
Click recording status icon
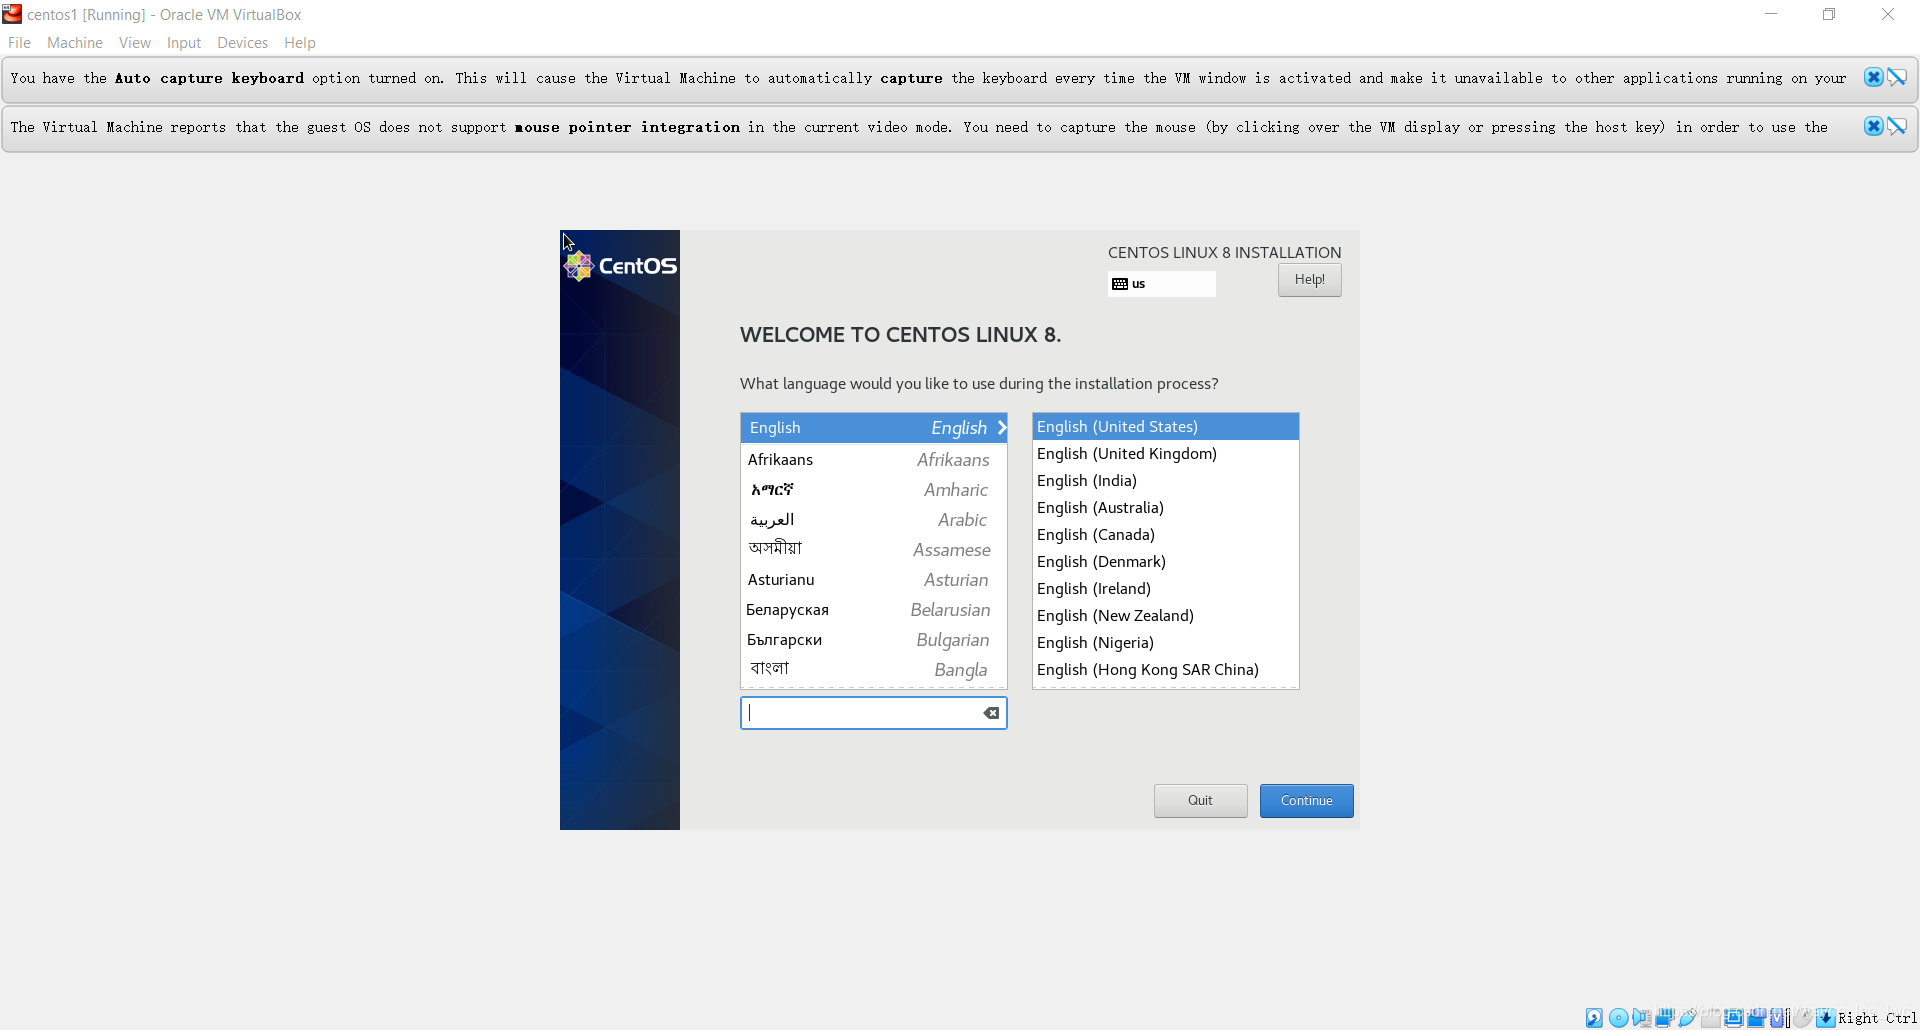(1756, 1018)
